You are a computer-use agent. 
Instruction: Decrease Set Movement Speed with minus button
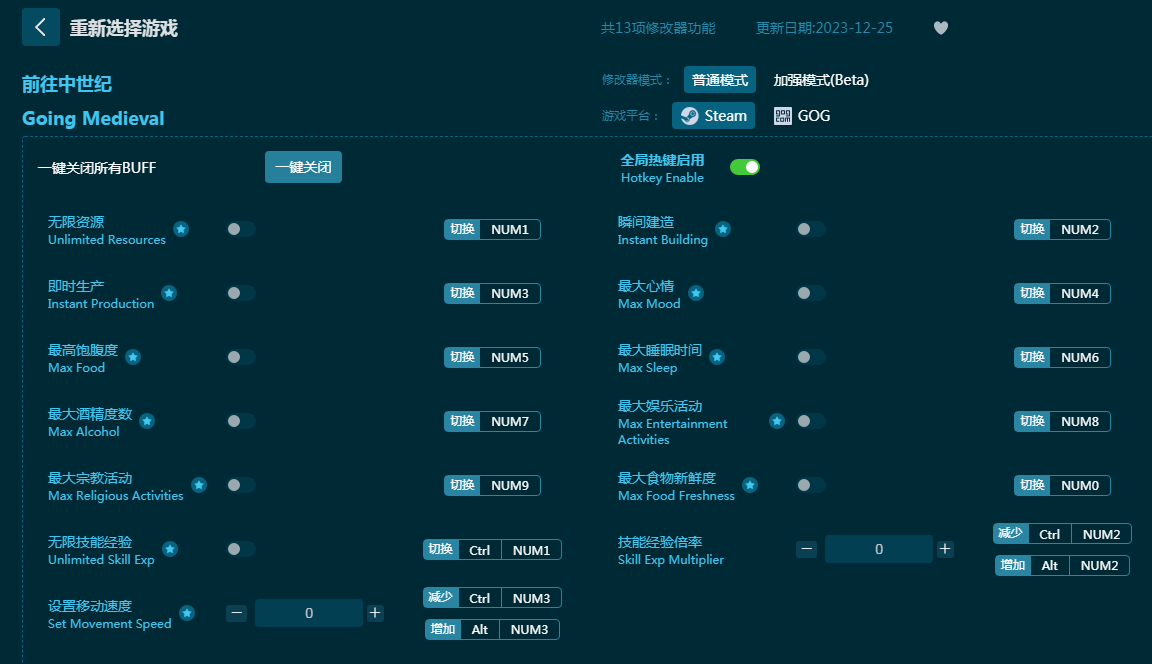pyautogui.click(x=236, y=613)
